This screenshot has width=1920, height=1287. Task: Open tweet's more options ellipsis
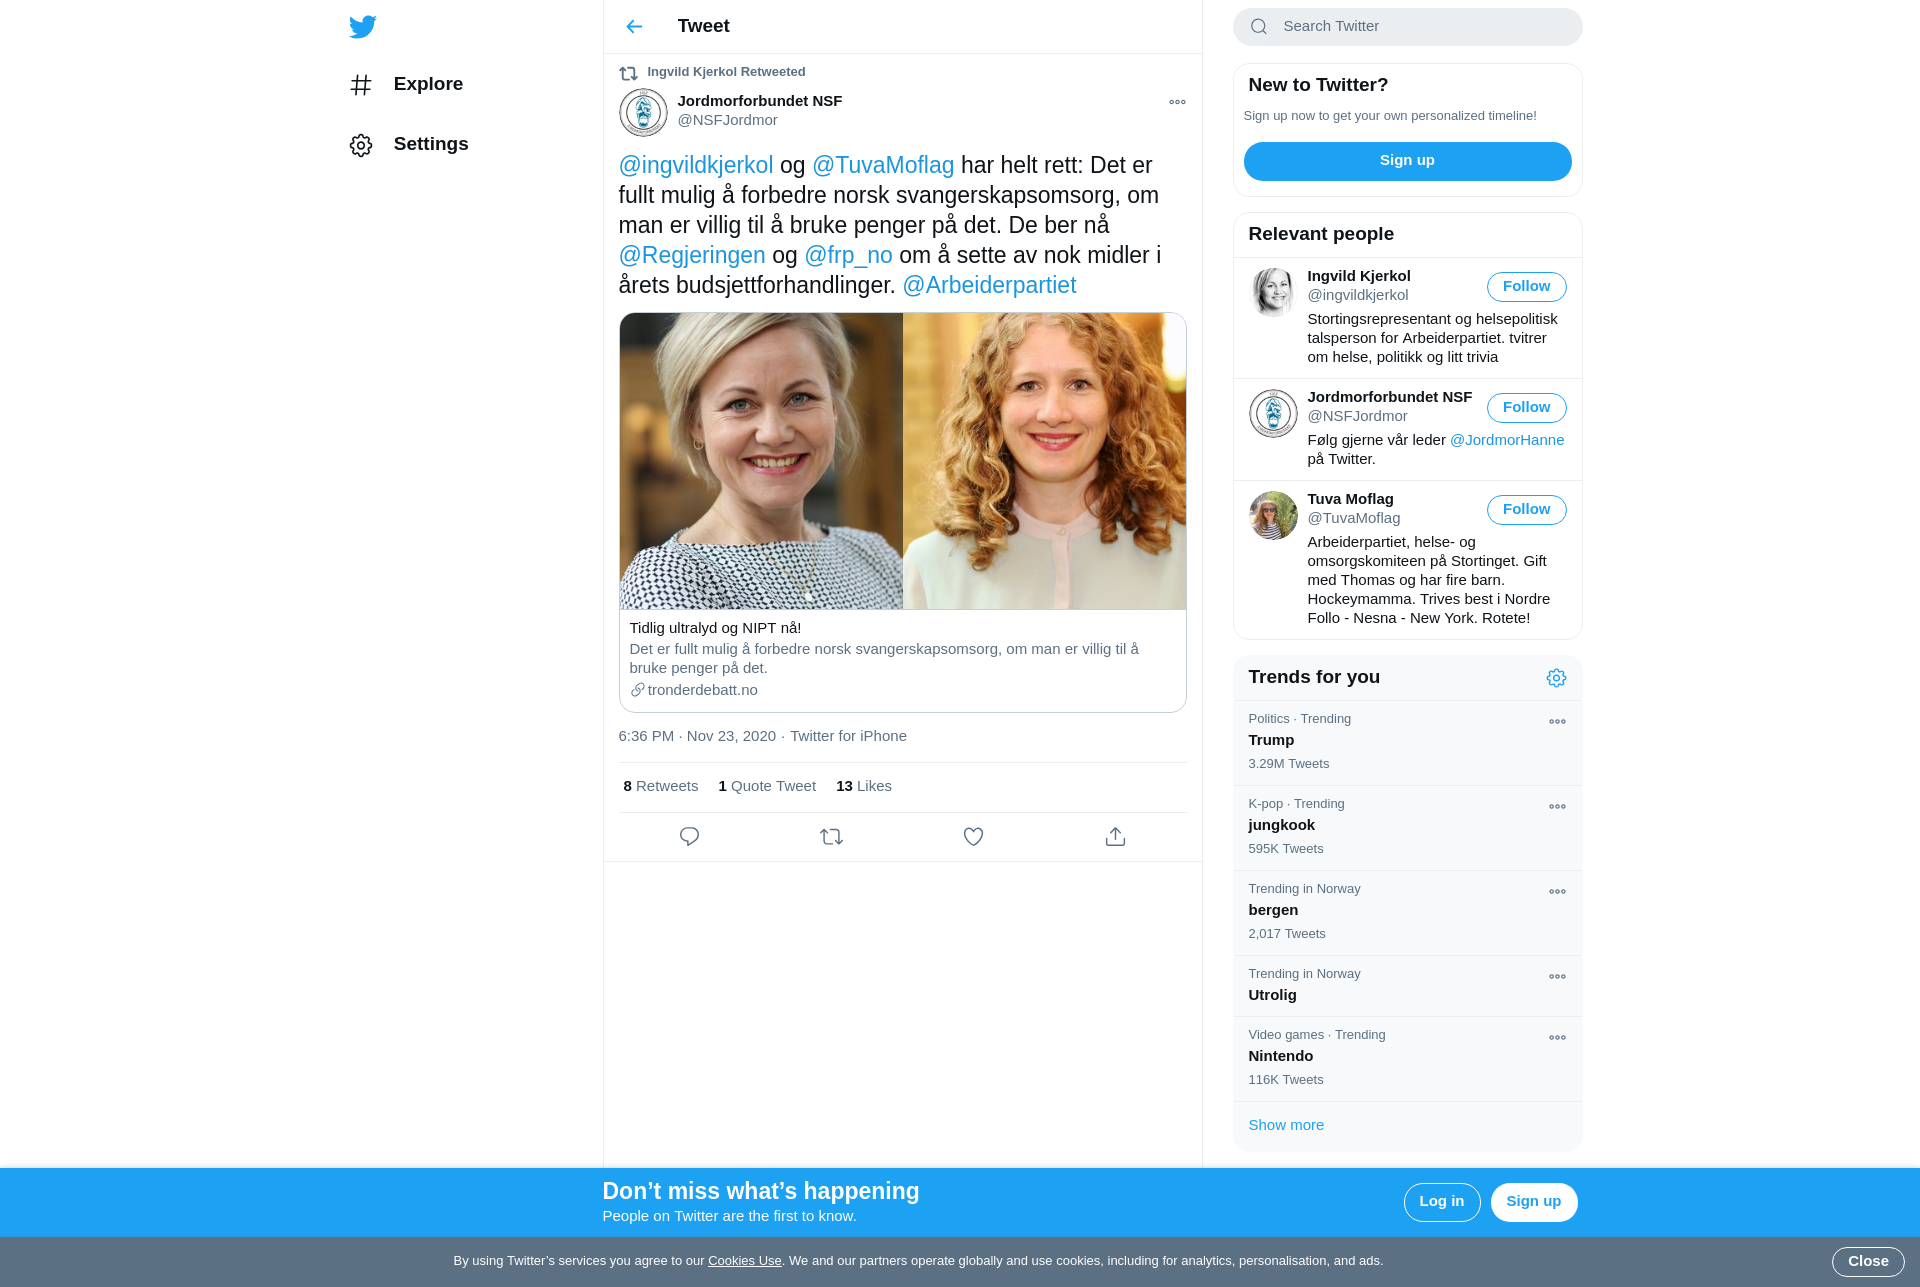(1177, 102)
